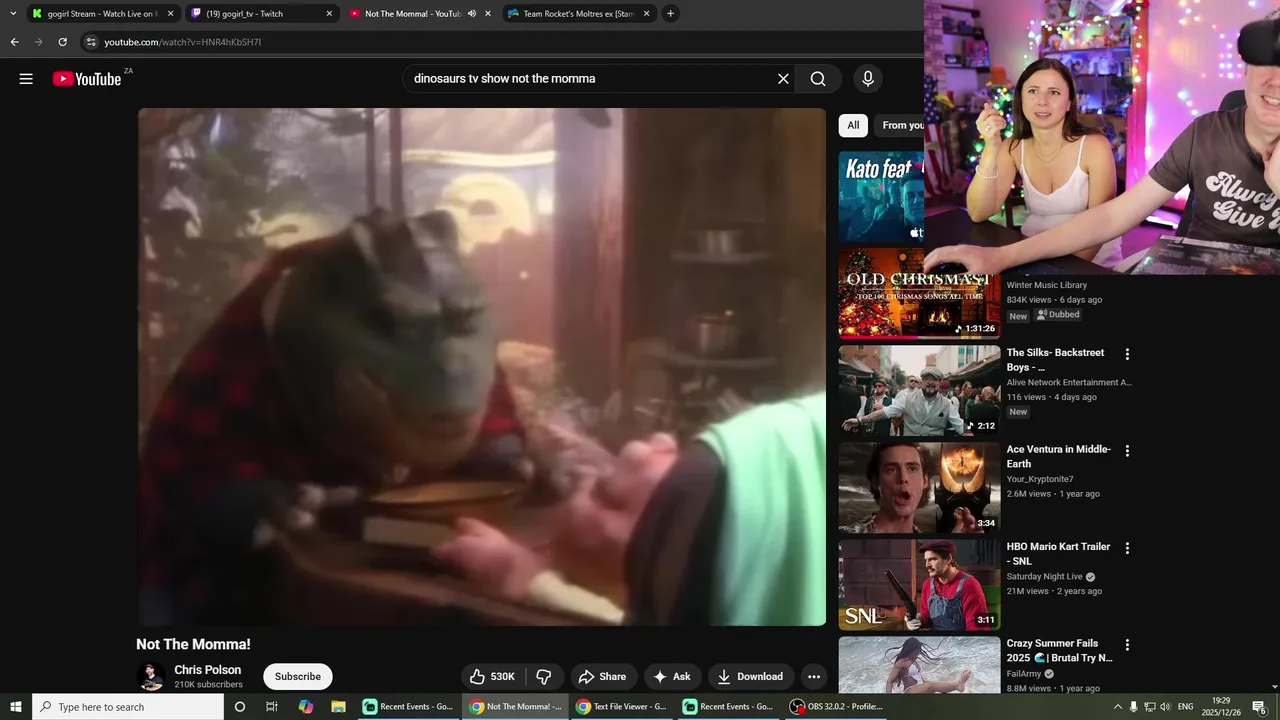Open volume control in system tray
The height and width of the screenshot is (720, 1280).
(x=1165, y=707)
